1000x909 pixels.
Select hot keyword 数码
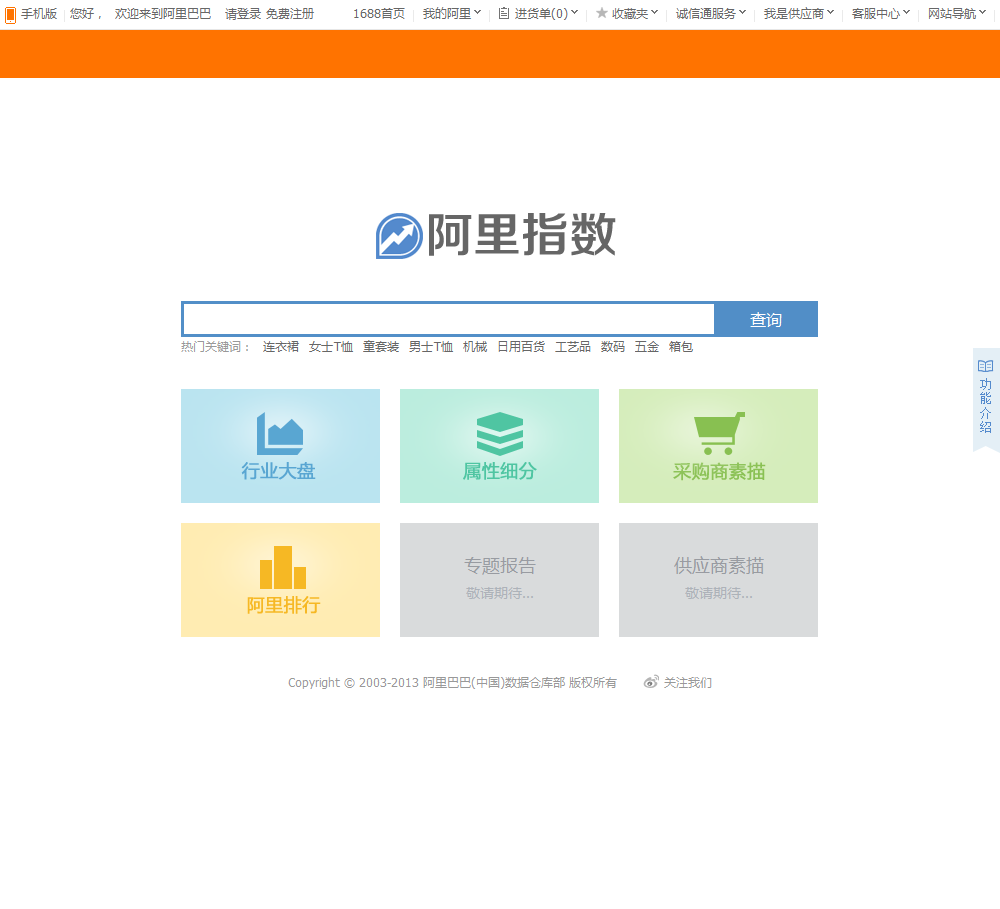pos(613,346)
